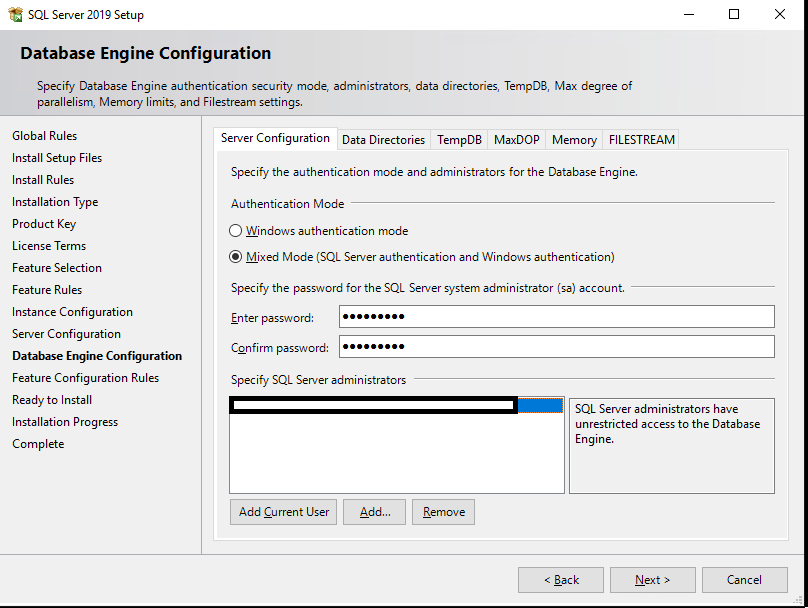
Task: Click the Remove button
Action: coord(443,511)
